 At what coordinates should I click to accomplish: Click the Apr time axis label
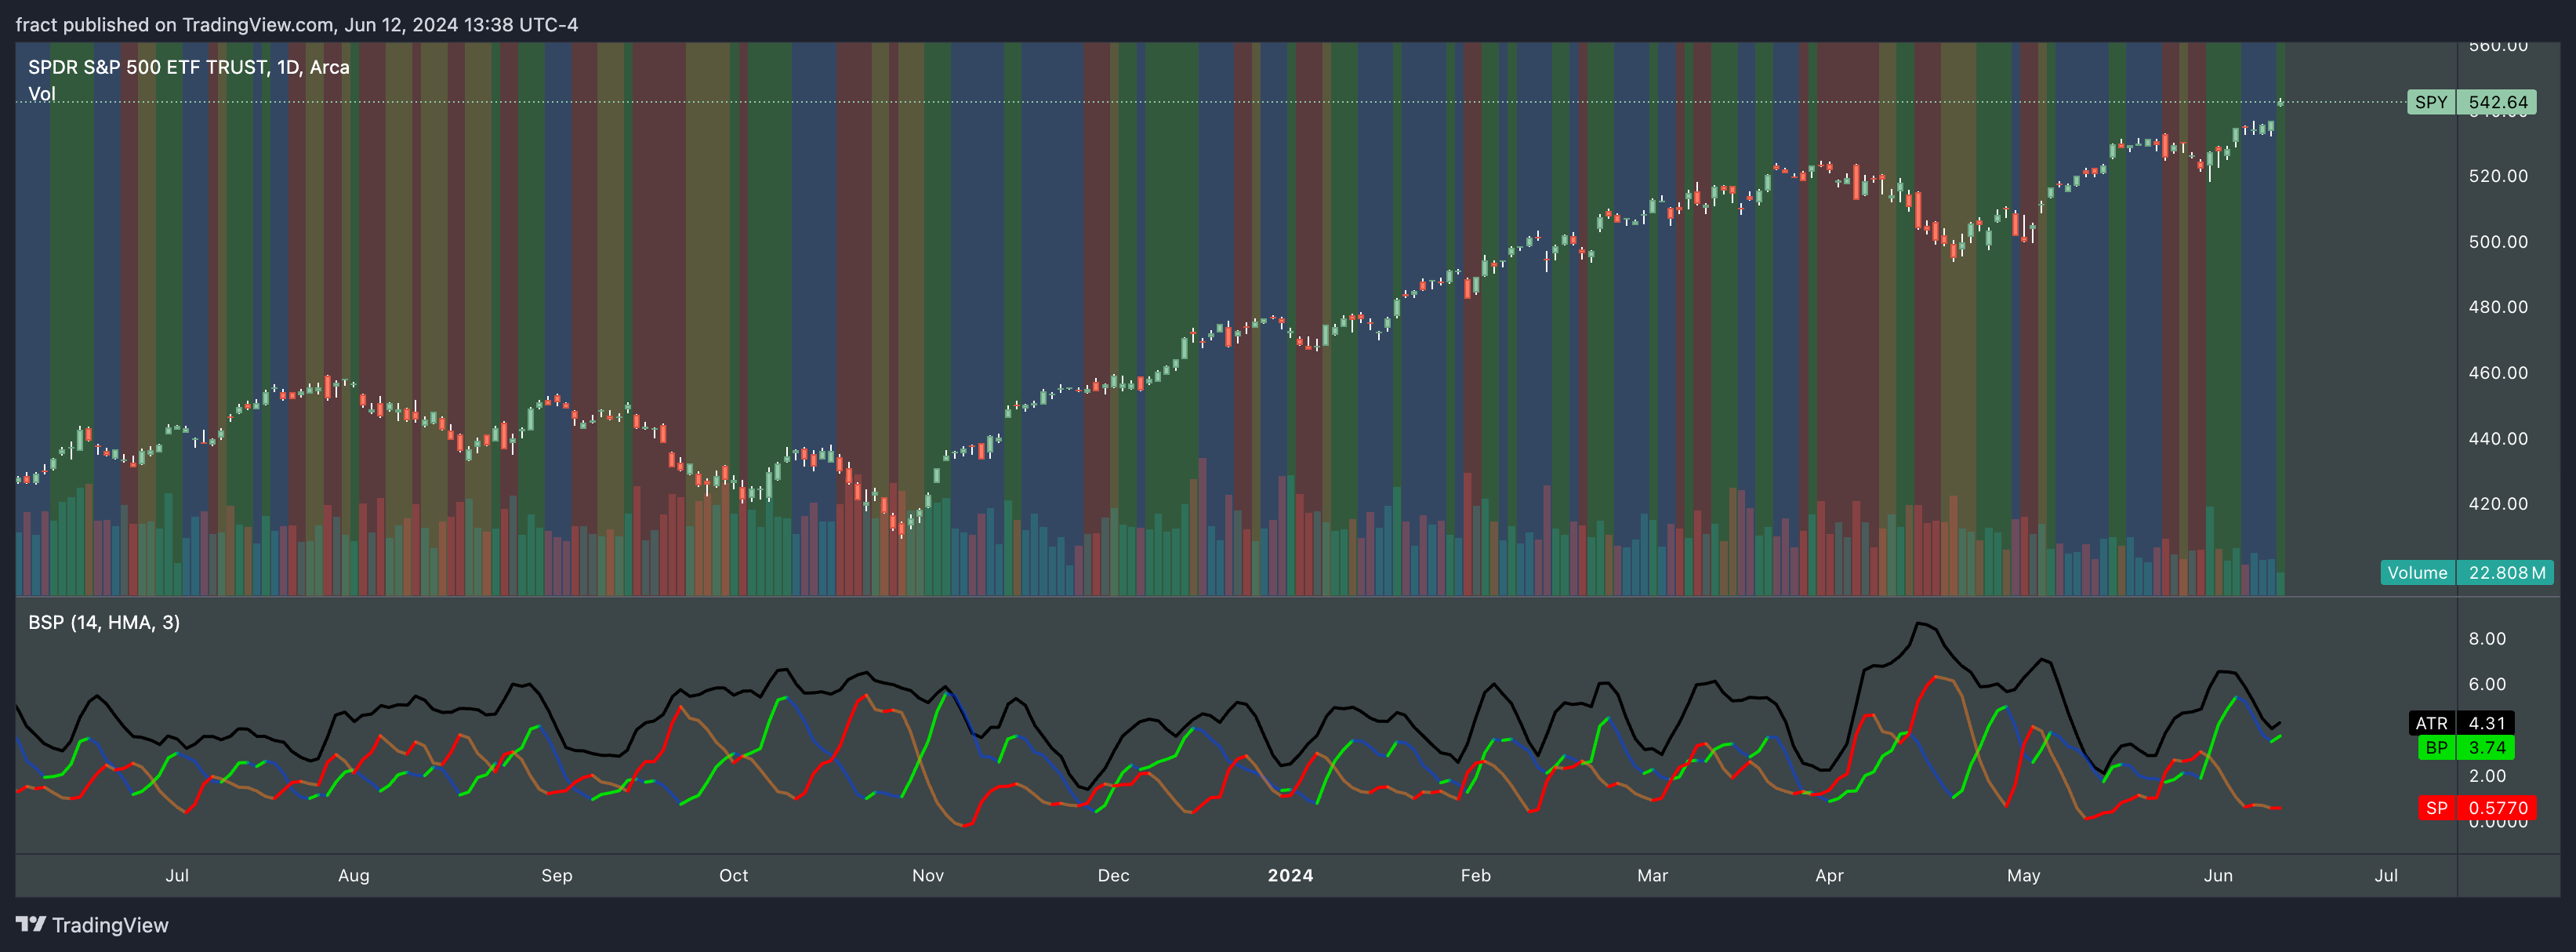click(1830, 875)
